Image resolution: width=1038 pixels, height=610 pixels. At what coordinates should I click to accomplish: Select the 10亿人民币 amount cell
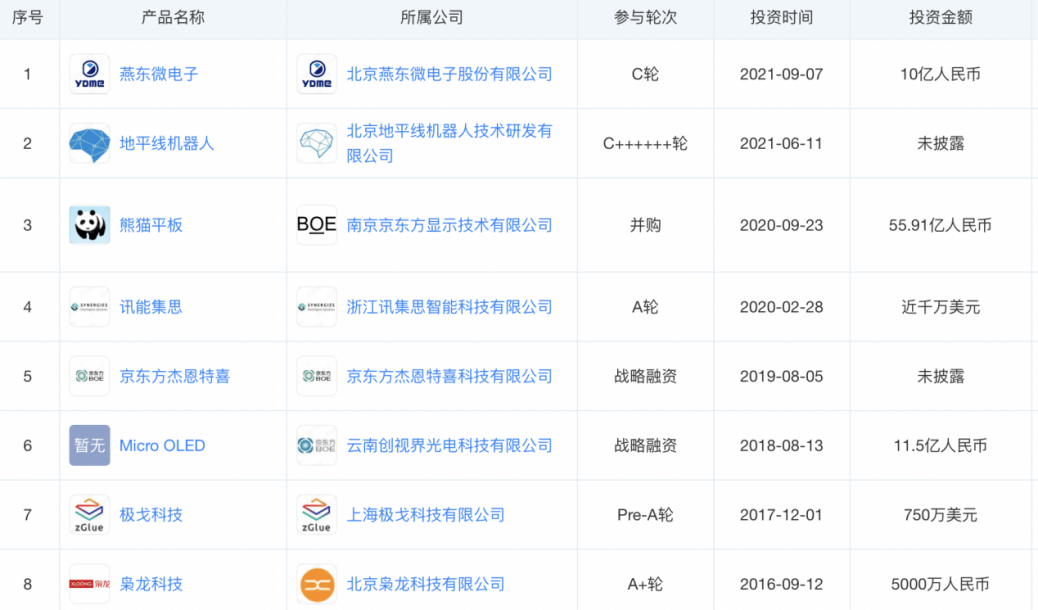pos(941,74)
